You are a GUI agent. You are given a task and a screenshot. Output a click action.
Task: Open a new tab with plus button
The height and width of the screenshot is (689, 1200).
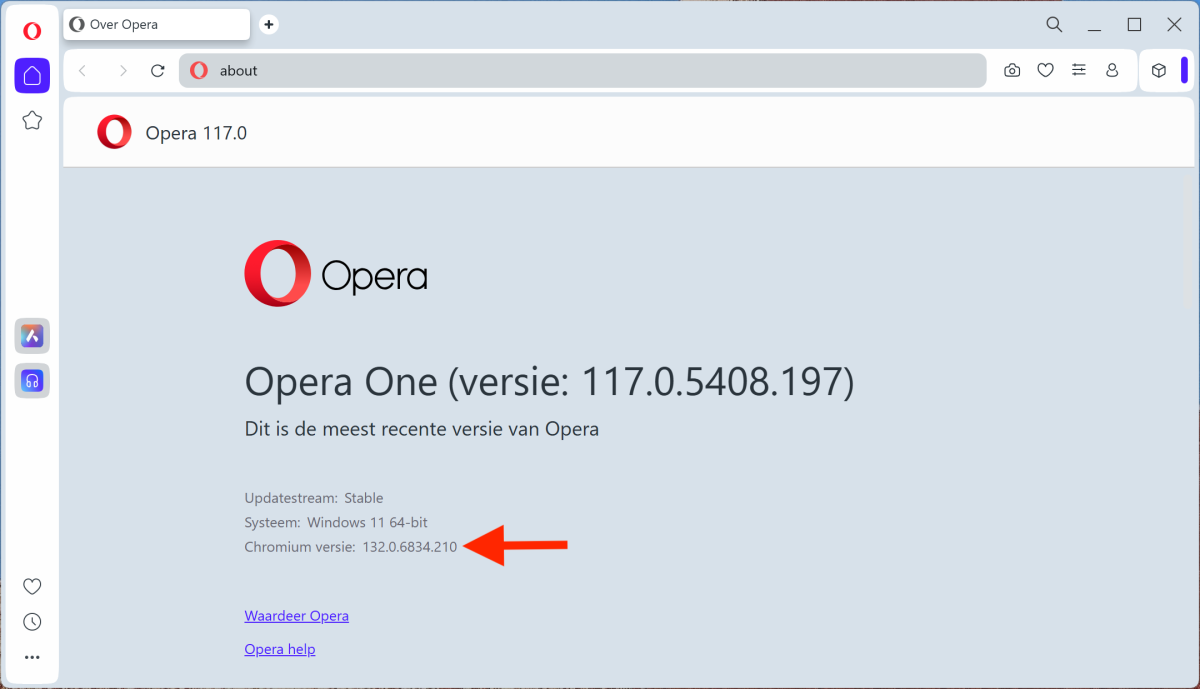(268, 25)
